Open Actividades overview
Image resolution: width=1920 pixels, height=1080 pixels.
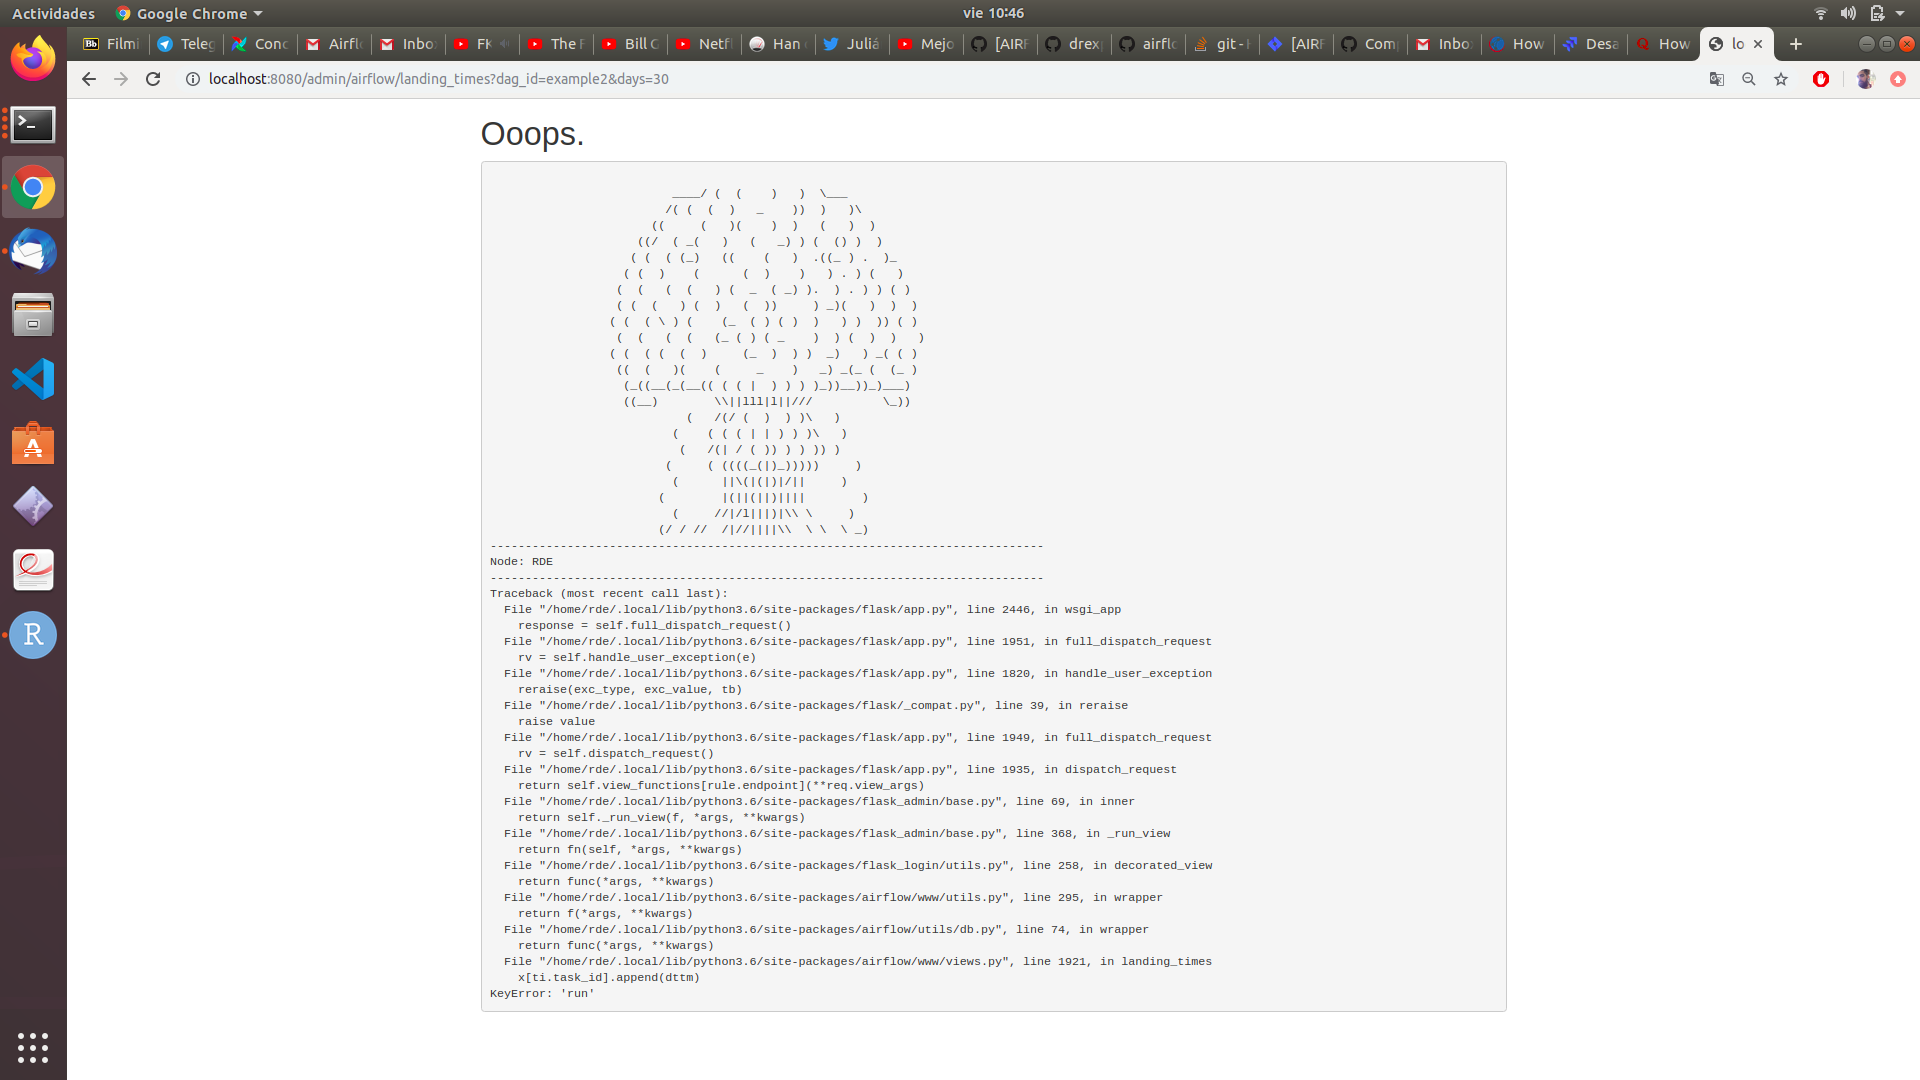[53, 13]
